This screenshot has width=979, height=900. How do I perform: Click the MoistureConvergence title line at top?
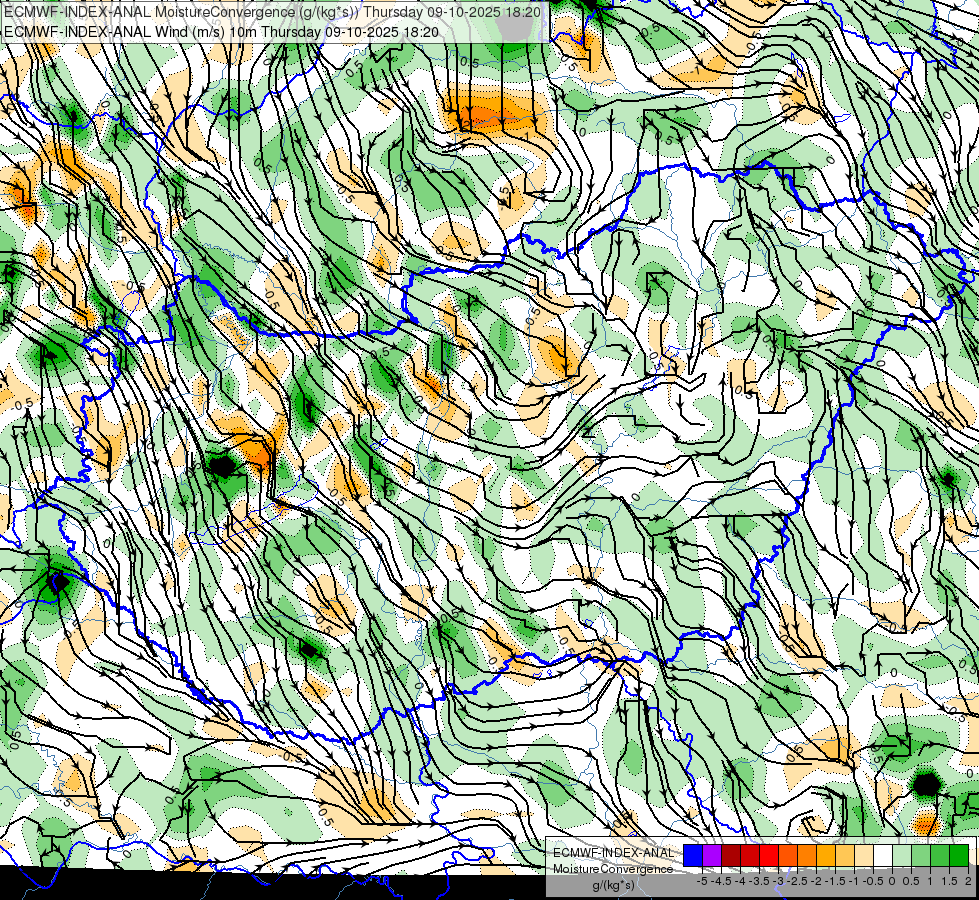tap(272, 12)
